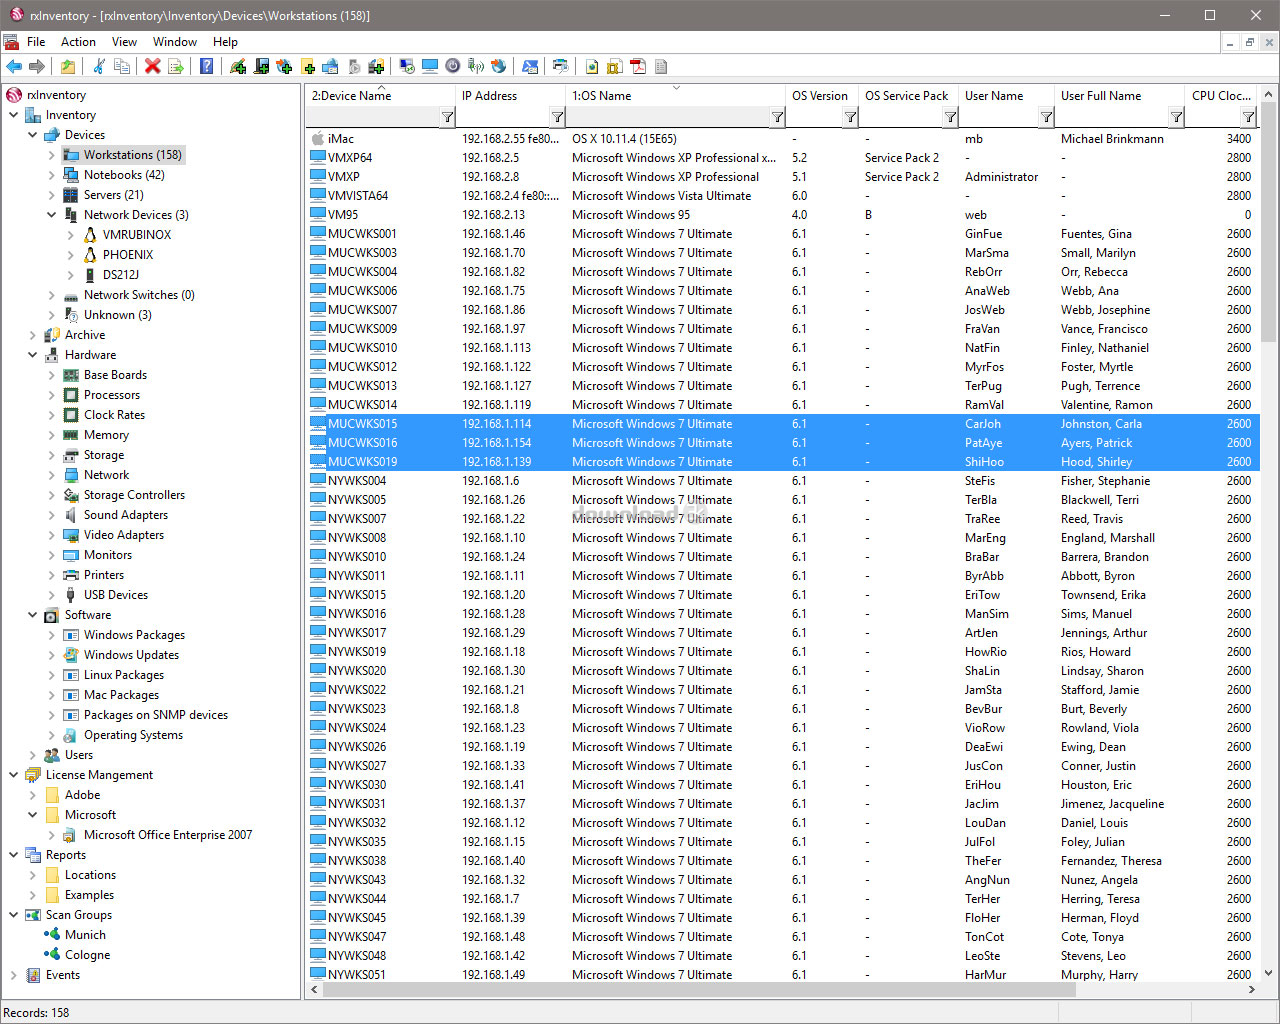This screenshot has height=1024, width=1280.
Task: Click the red X Delete icon
Action: [x=152, y=66]
